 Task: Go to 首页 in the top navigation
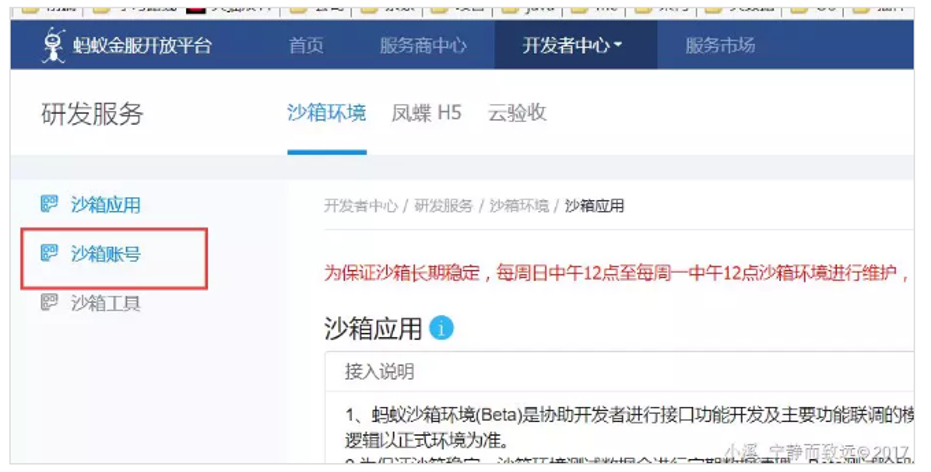(306, 45)
